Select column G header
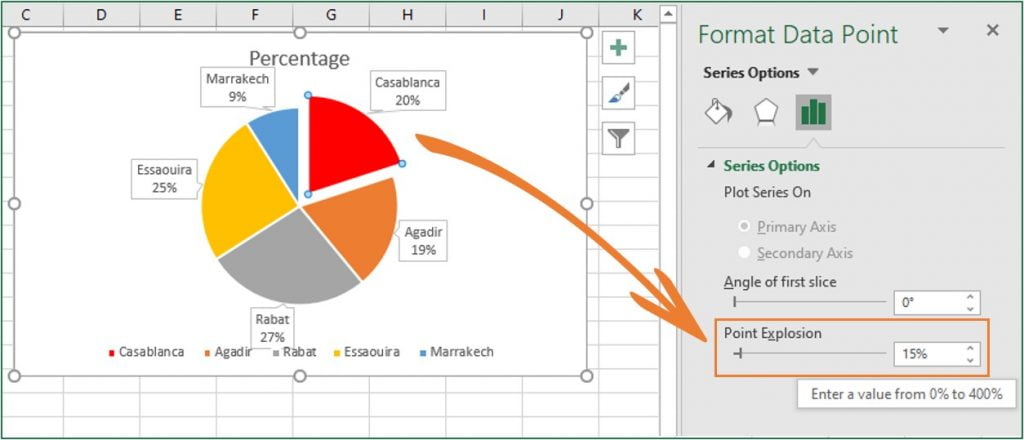Viewport: 1024px width, 440px height. (331, 14)
